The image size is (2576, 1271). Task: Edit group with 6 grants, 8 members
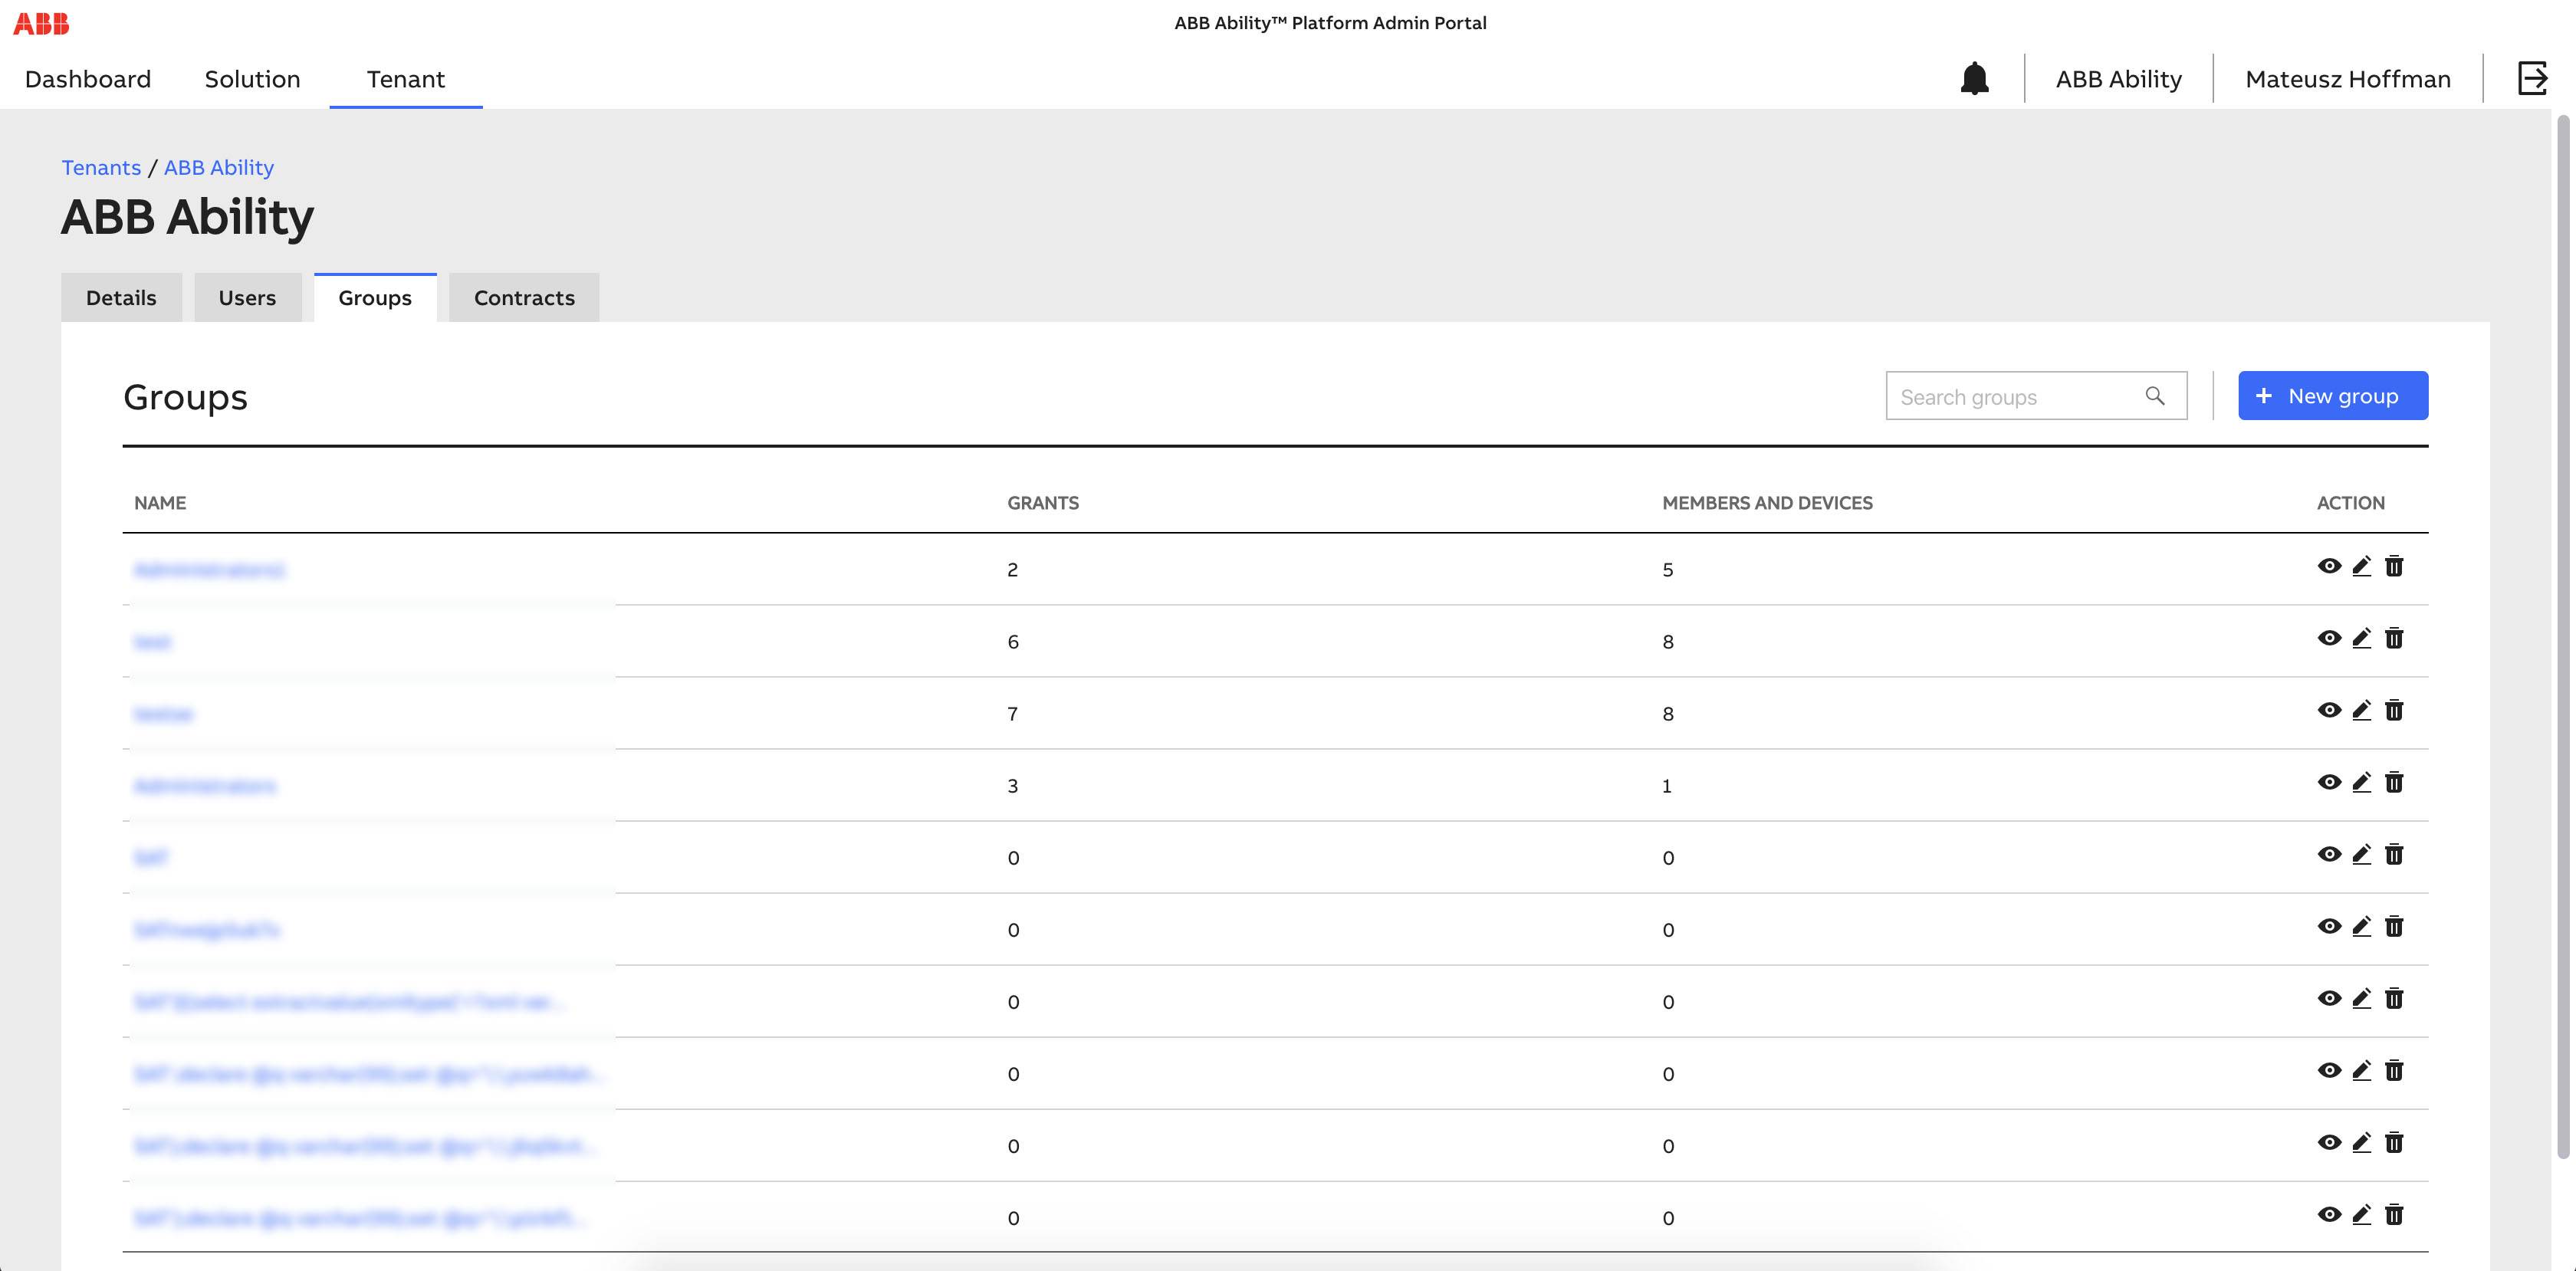click(x=2361, y=638)
